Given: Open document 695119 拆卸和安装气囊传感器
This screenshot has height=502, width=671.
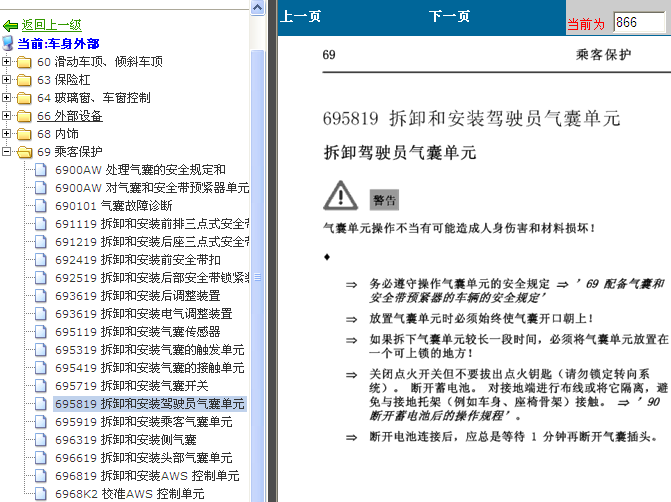Looking at the screenshot, I should [138, 332].
